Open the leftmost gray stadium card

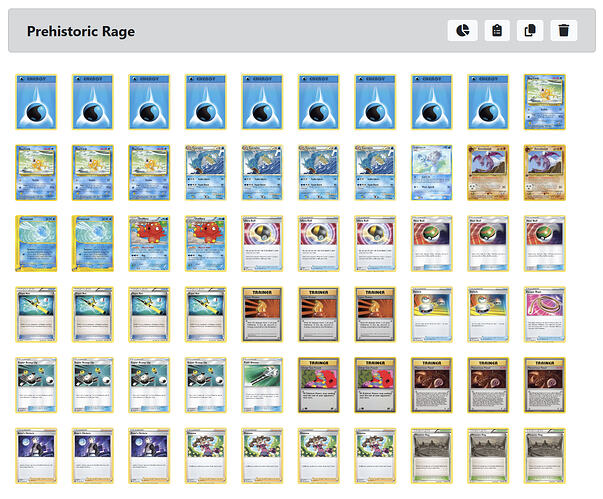[x=431, y=456]
